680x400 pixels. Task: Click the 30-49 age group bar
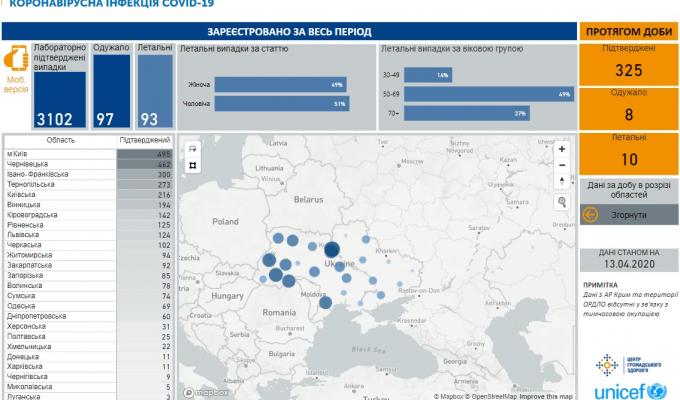coord(428,75)
